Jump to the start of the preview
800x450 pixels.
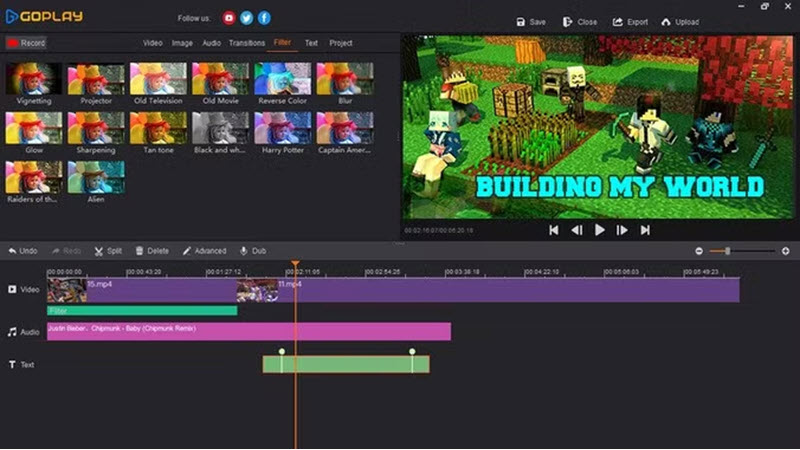coord(554,230)
